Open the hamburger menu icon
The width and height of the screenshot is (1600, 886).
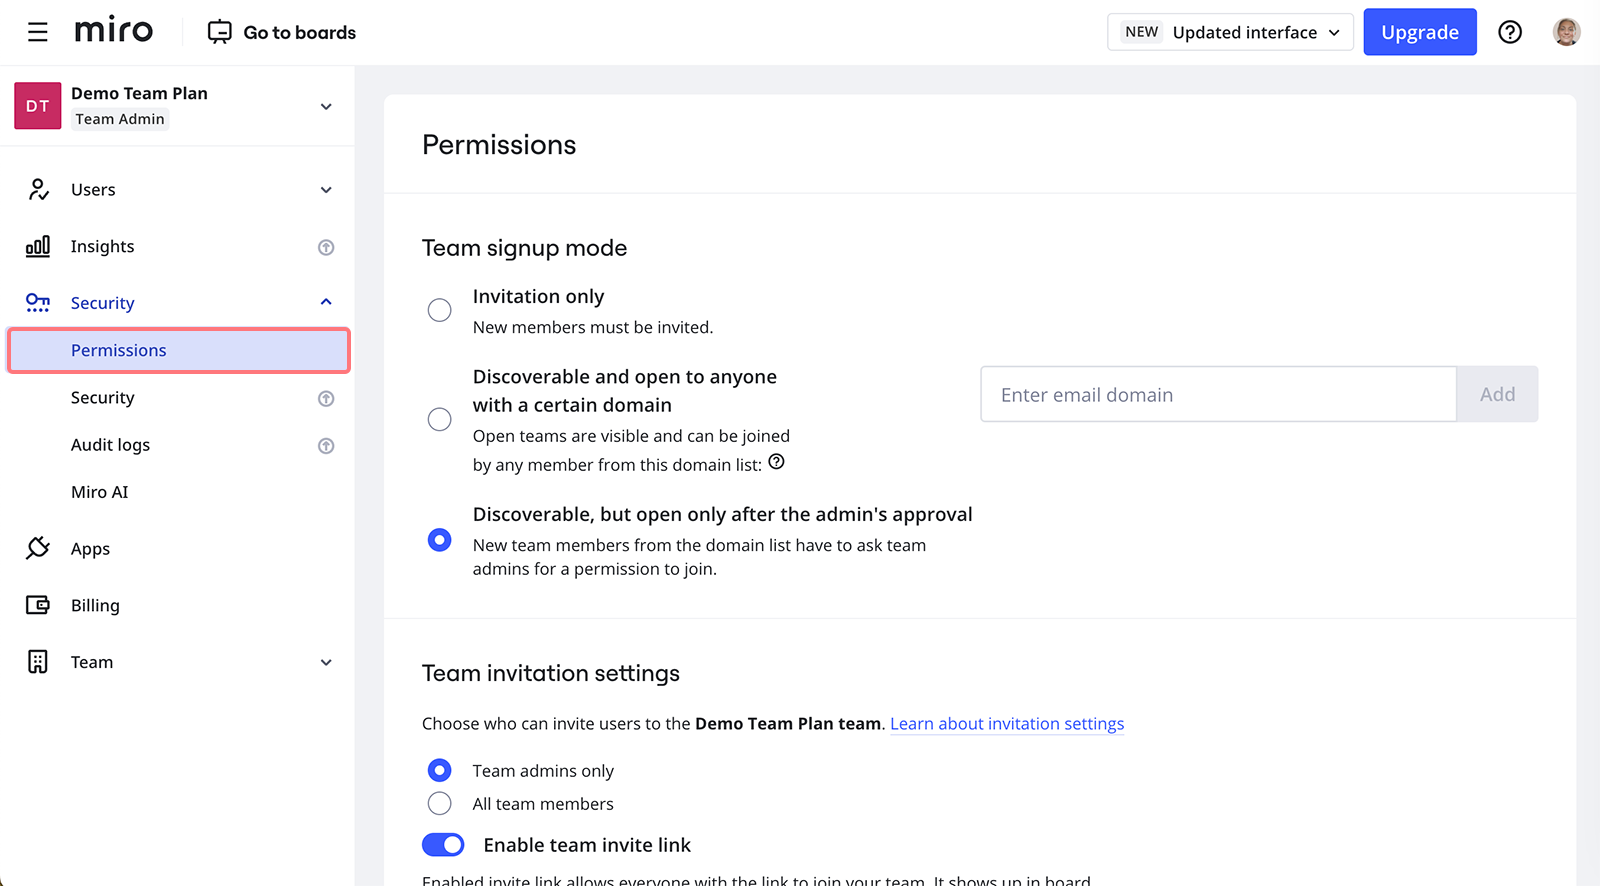click(x=38, y=32)
